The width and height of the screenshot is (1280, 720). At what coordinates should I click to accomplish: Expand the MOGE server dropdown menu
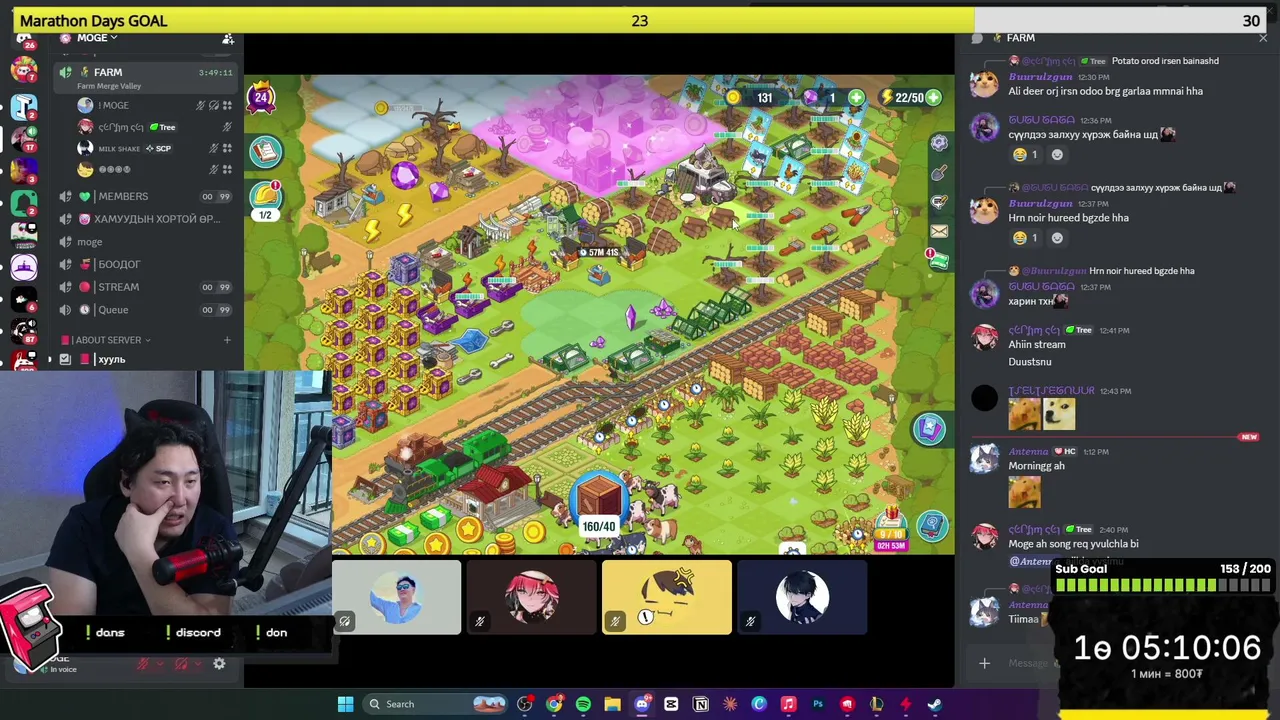click(x=97, y=38)
